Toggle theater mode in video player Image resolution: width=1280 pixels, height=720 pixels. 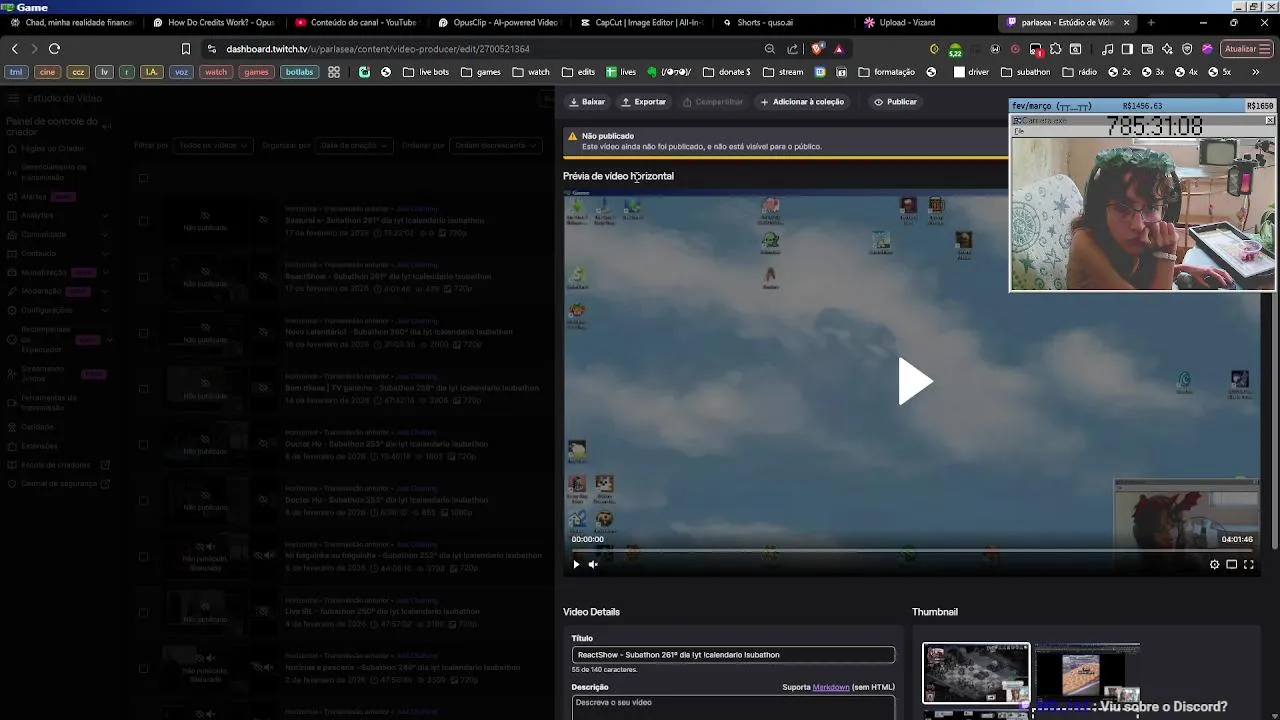pos(1232,564)
